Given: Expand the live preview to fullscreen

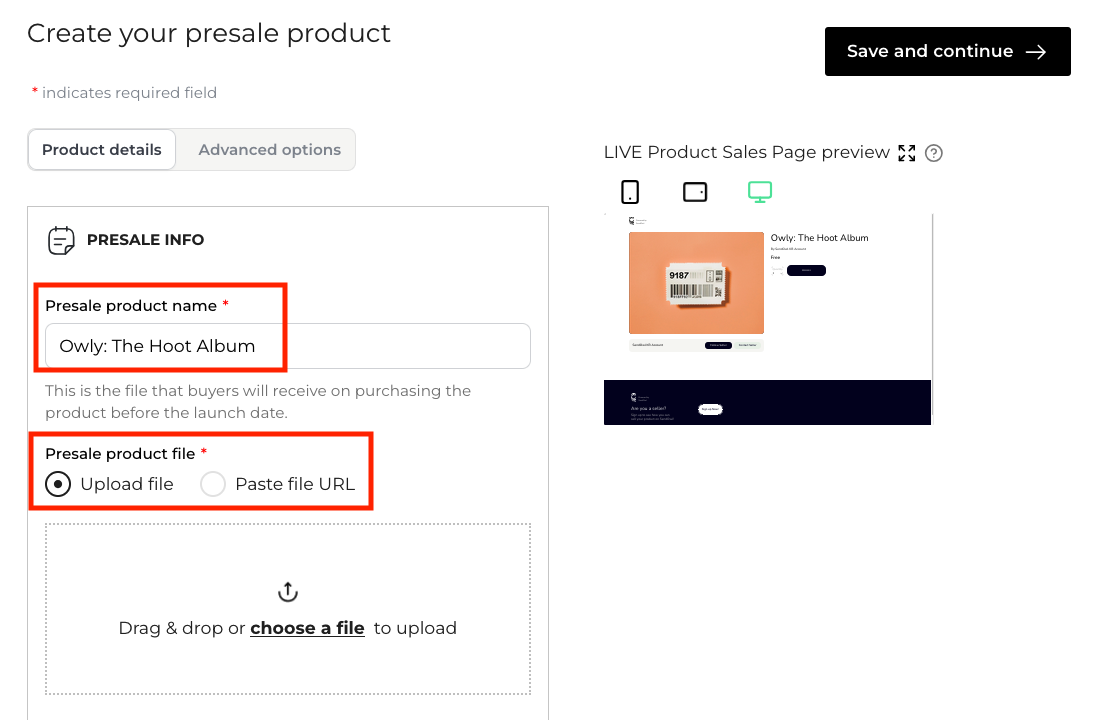Looking at the screenshot, I should pyautogui.click(x=907, y=153).
